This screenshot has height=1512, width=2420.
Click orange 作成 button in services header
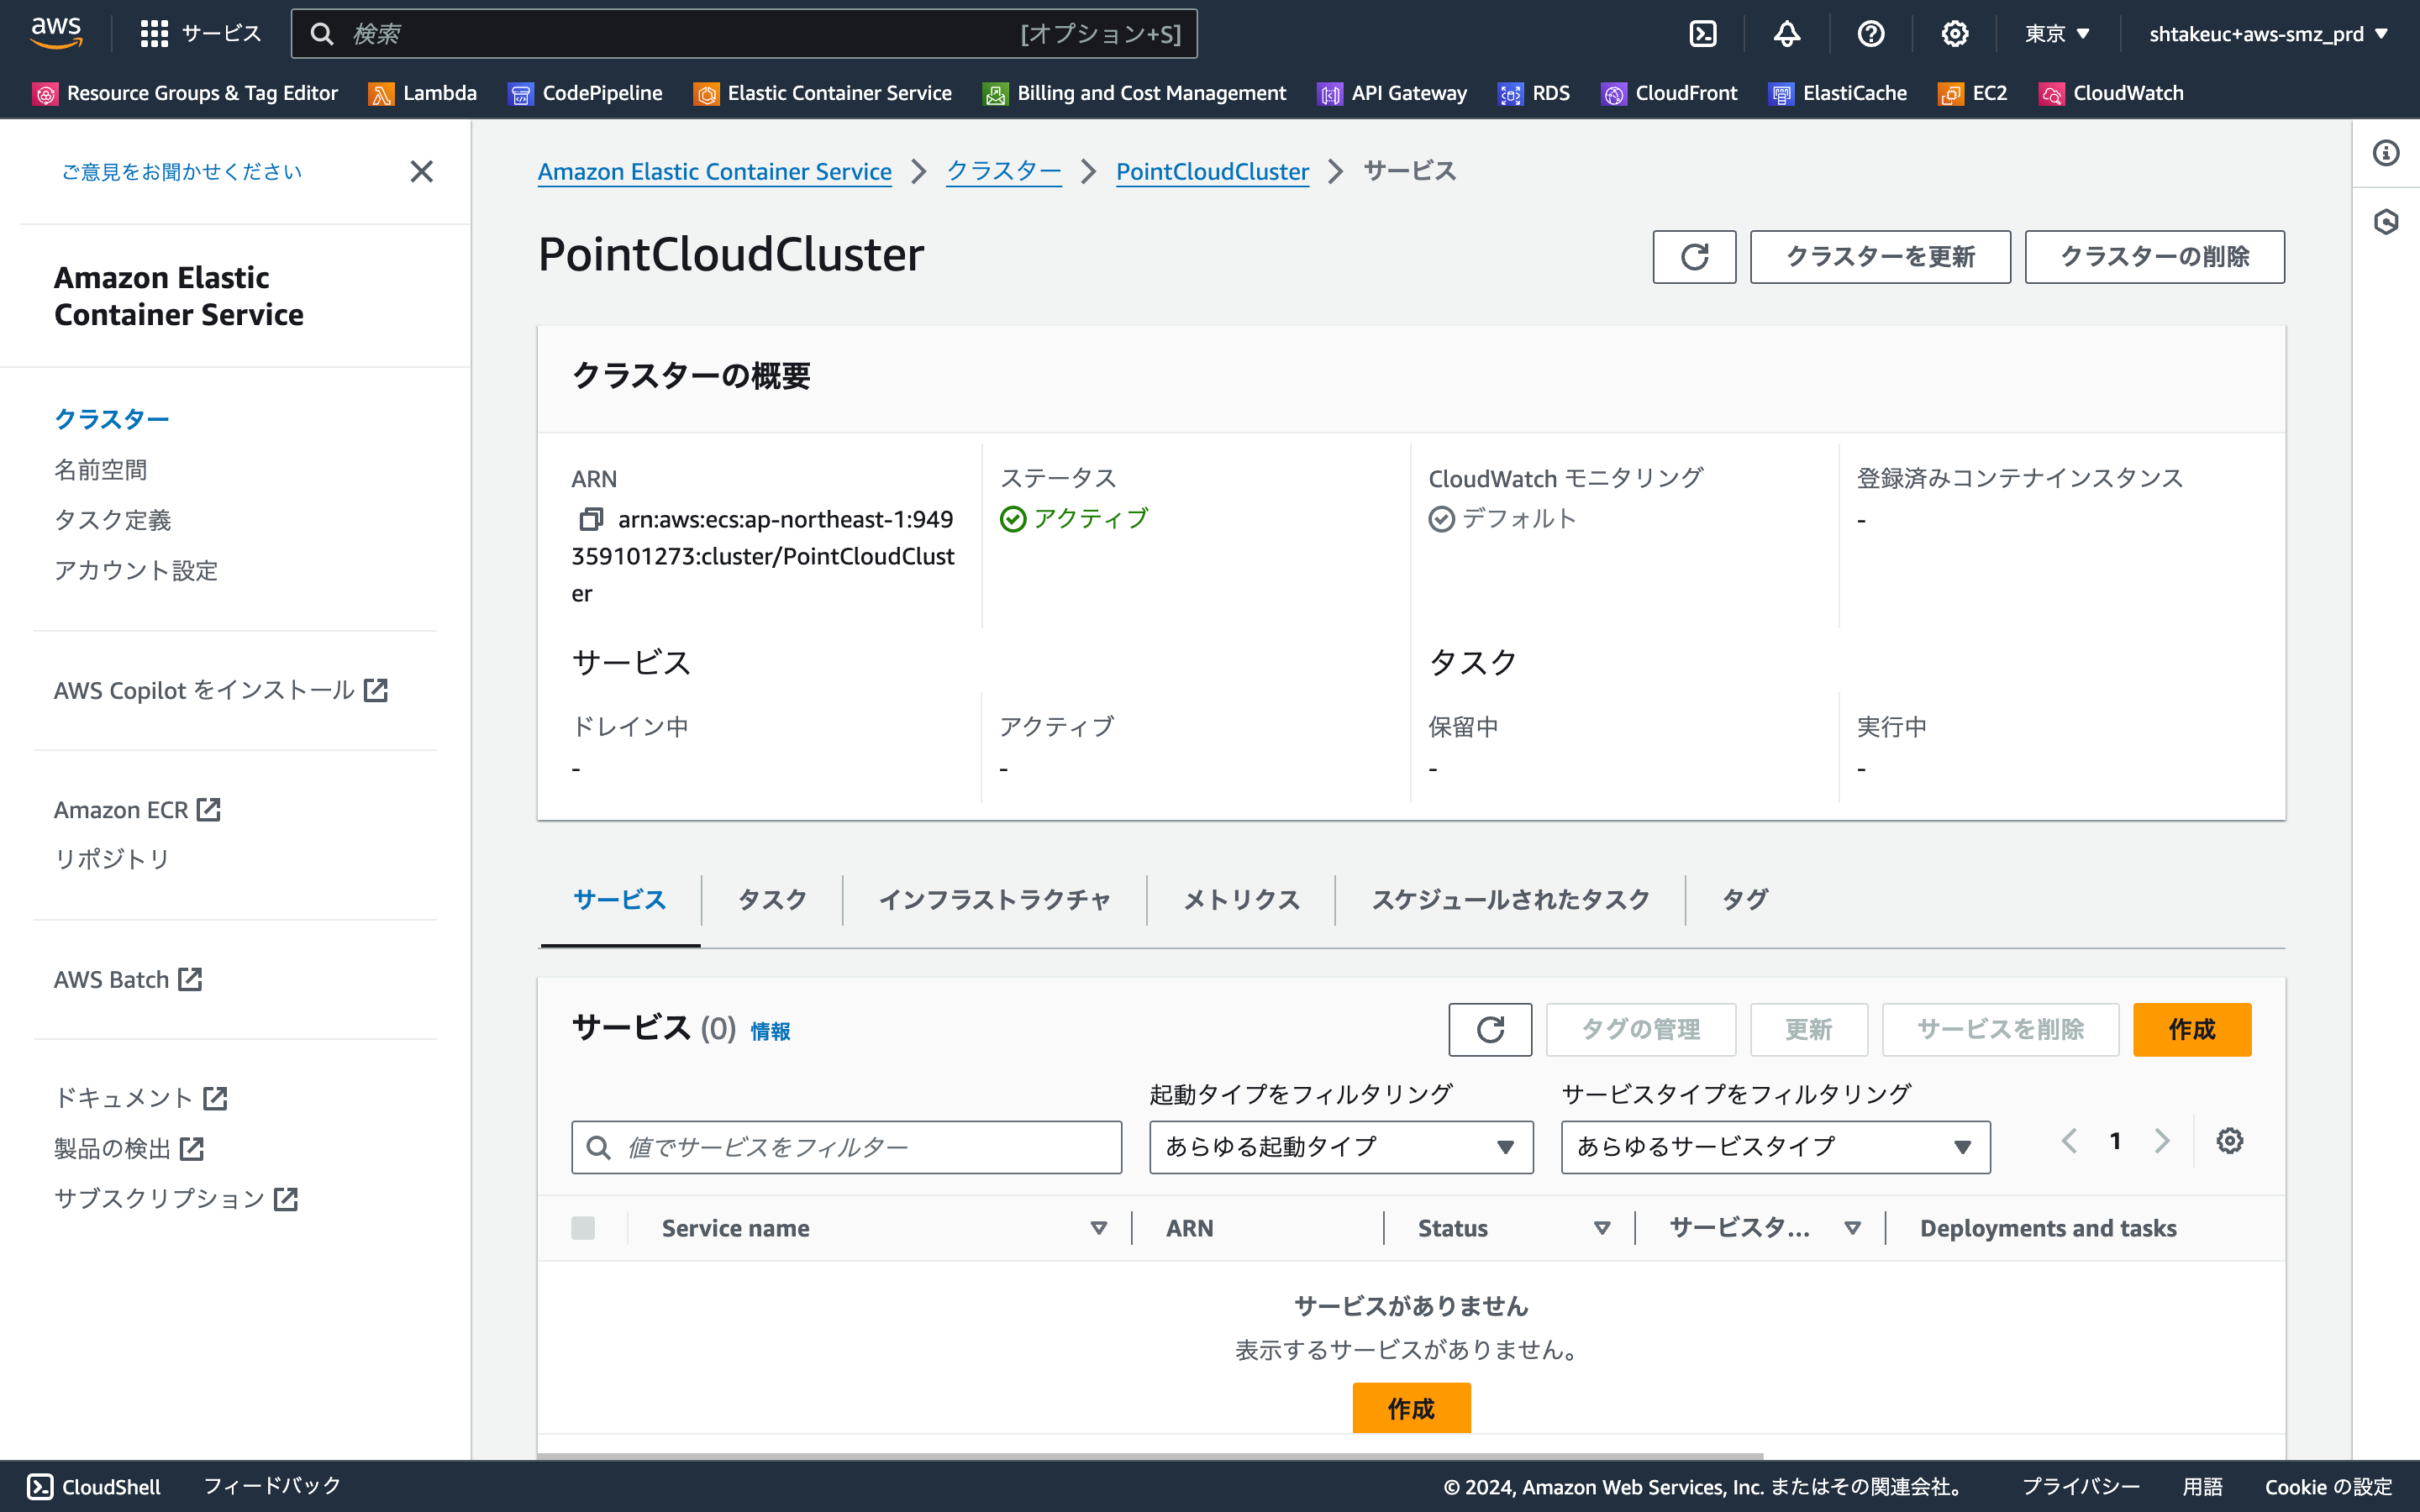pyautogui.click(x=2192, y=1029)
